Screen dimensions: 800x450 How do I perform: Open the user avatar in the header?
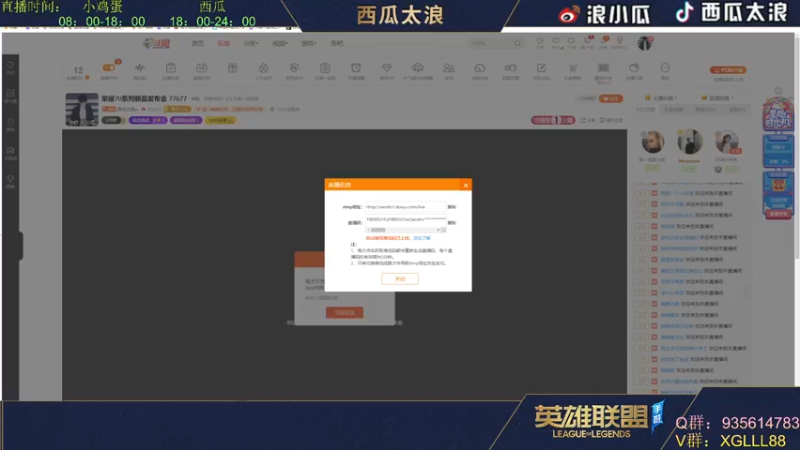pos(645,43)
